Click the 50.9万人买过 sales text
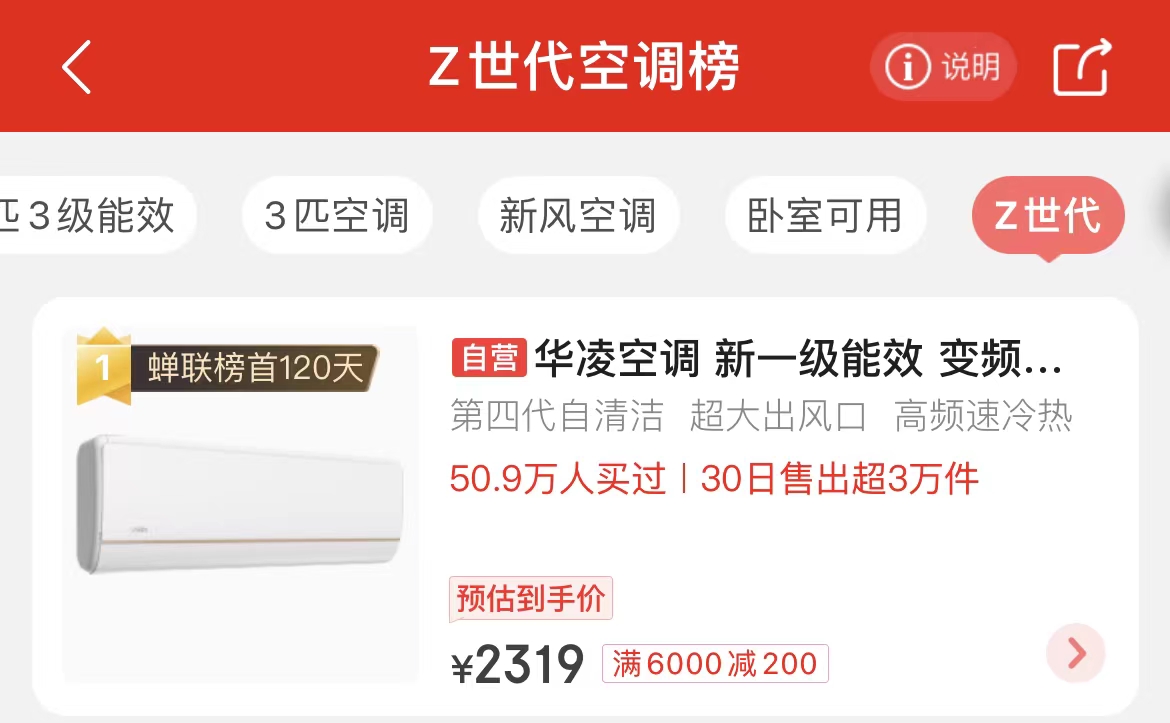 coord(557,478)
